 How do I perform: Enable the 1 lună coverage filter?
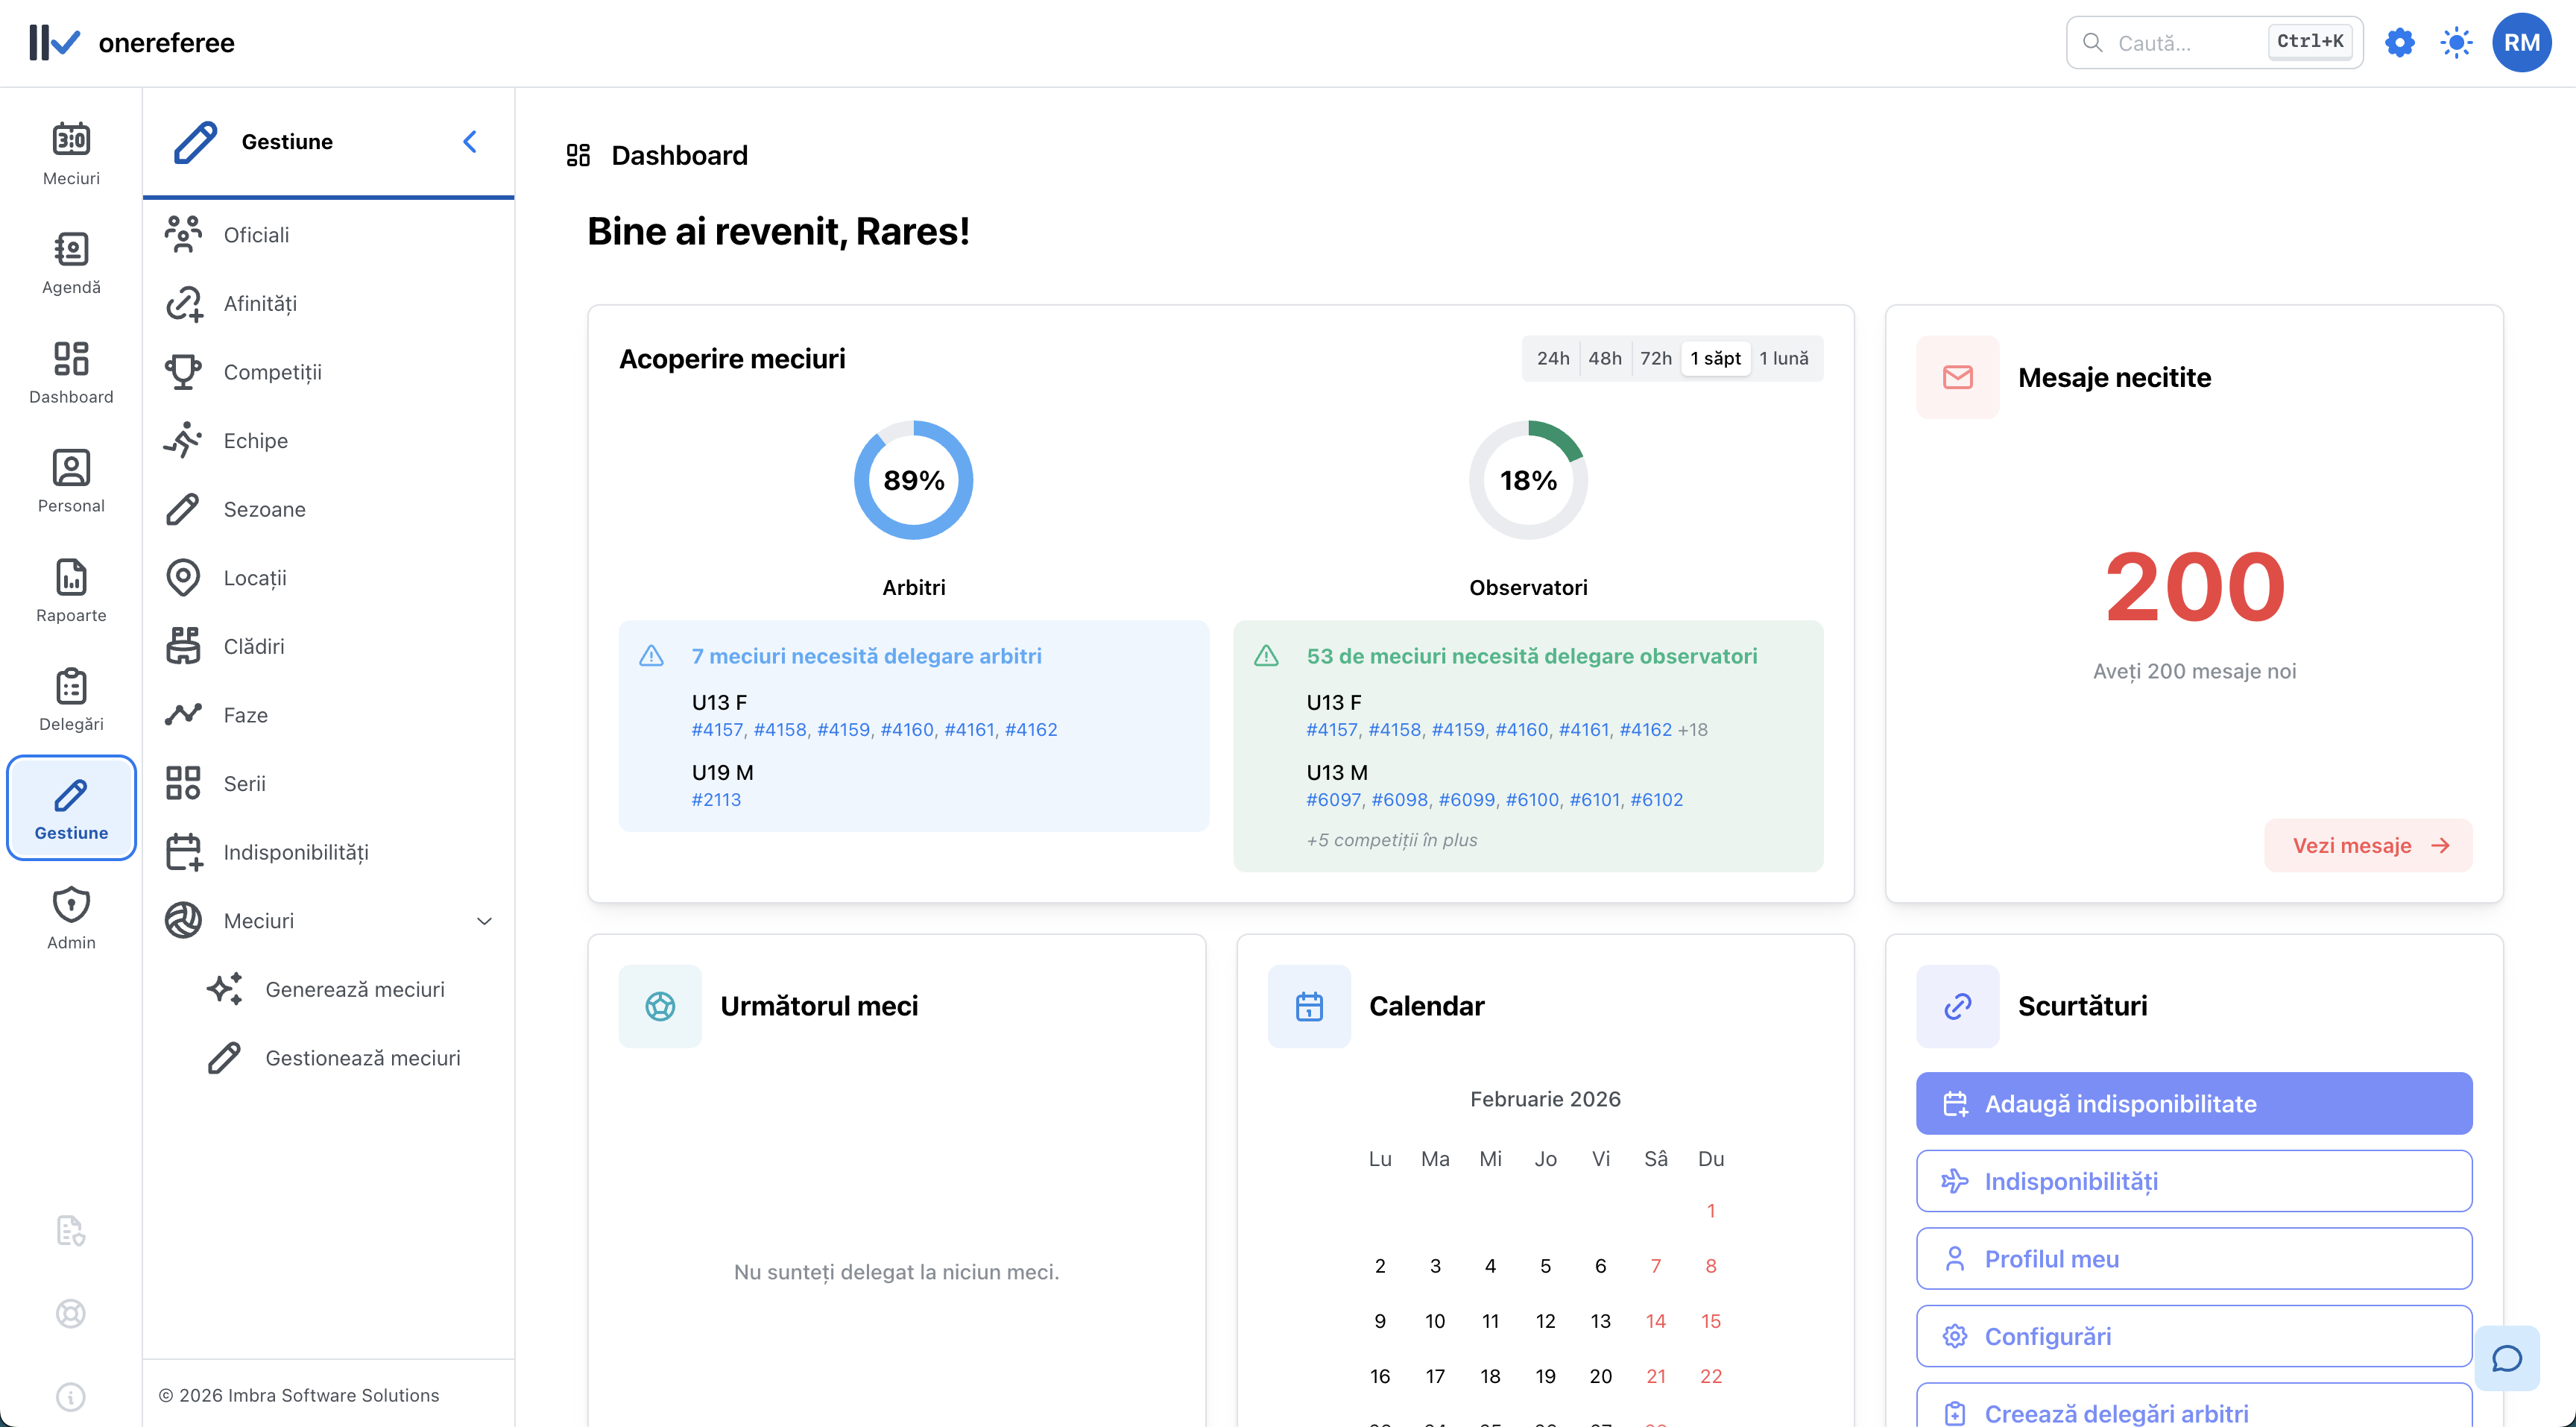pyautogui.click(x=1785, y=358)
